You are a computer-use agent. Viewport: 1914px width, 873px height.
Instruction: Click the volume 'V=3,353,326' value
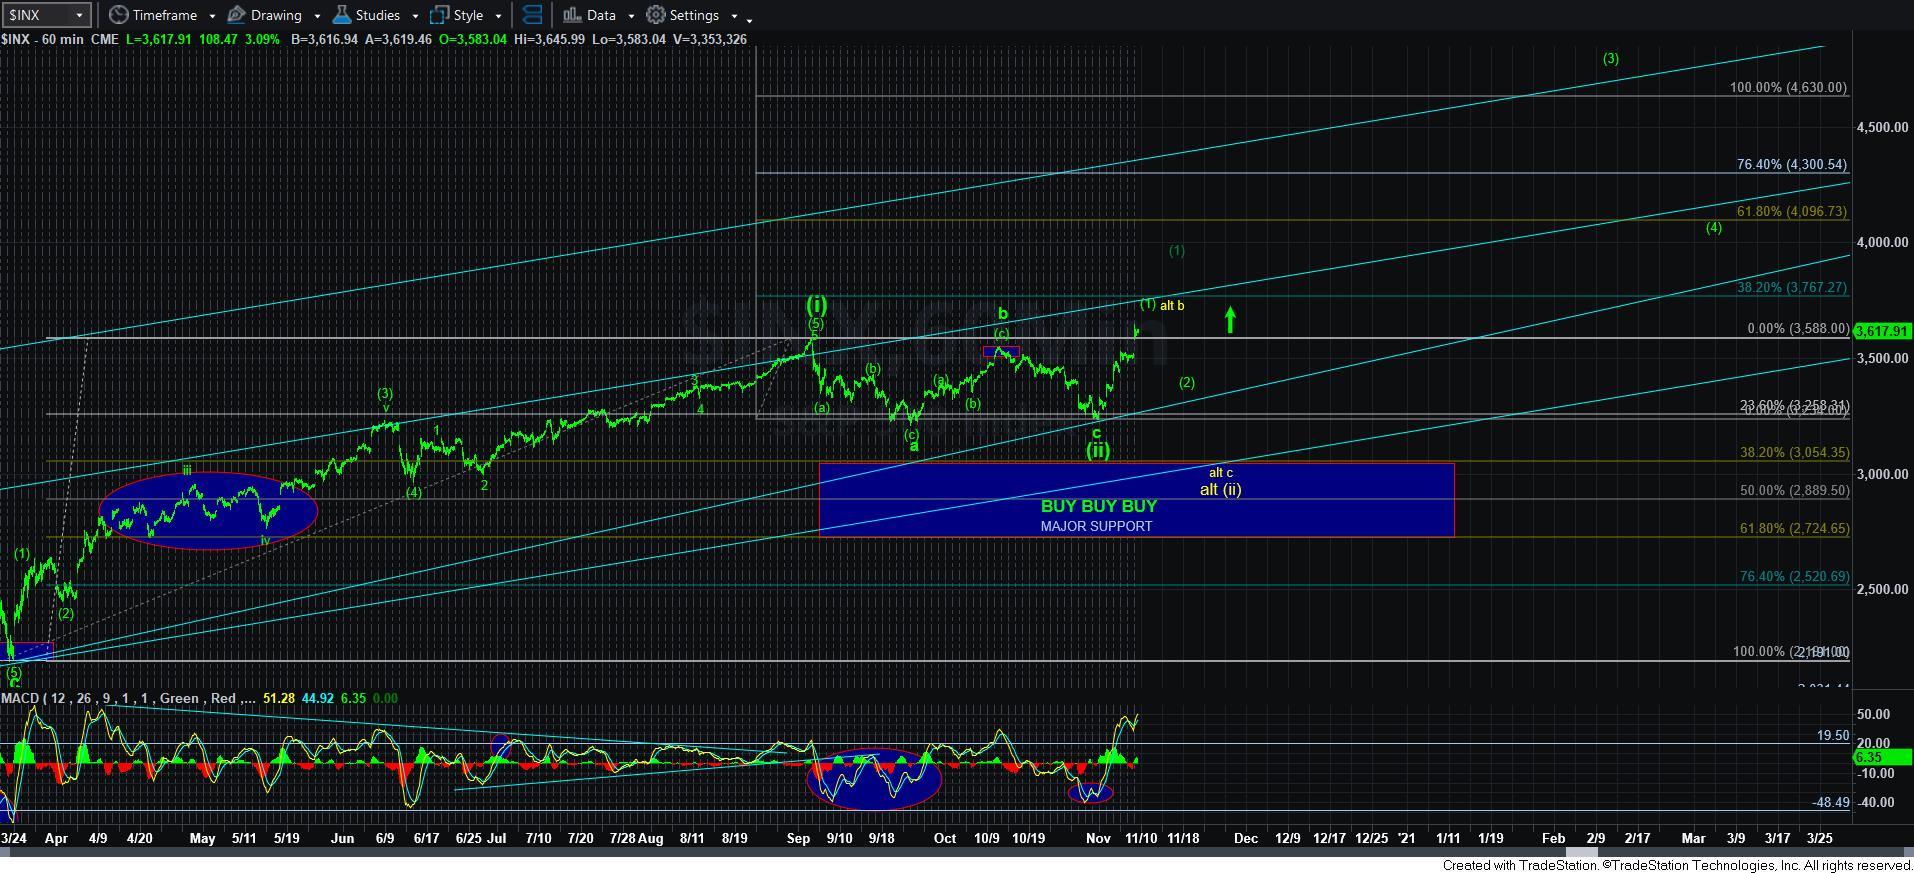[x=709, y=39]
